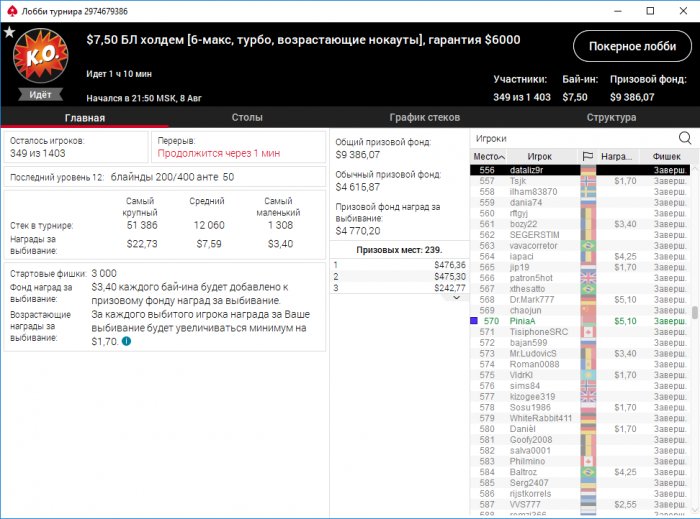The width and height of the screenshot is (700, 519).
Task: Click first place prize $476,36
Action: (450, 265)
